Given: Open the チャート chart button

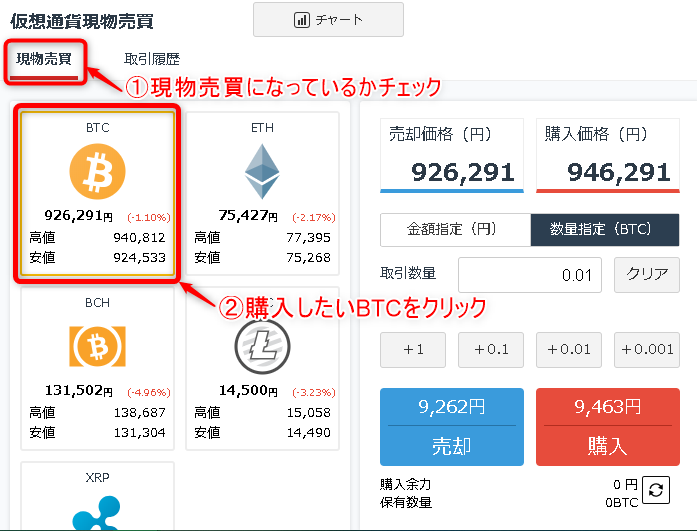Looking at the screenshot, I should click(x=328, y=20).
